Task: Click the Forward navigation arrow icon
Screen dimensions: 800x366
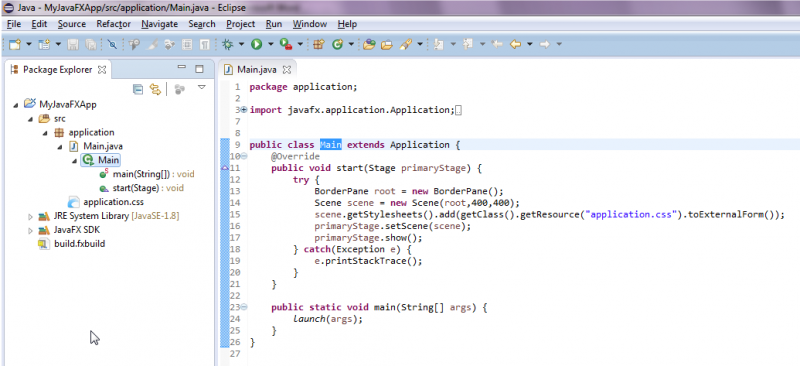Action: (544, 45)
